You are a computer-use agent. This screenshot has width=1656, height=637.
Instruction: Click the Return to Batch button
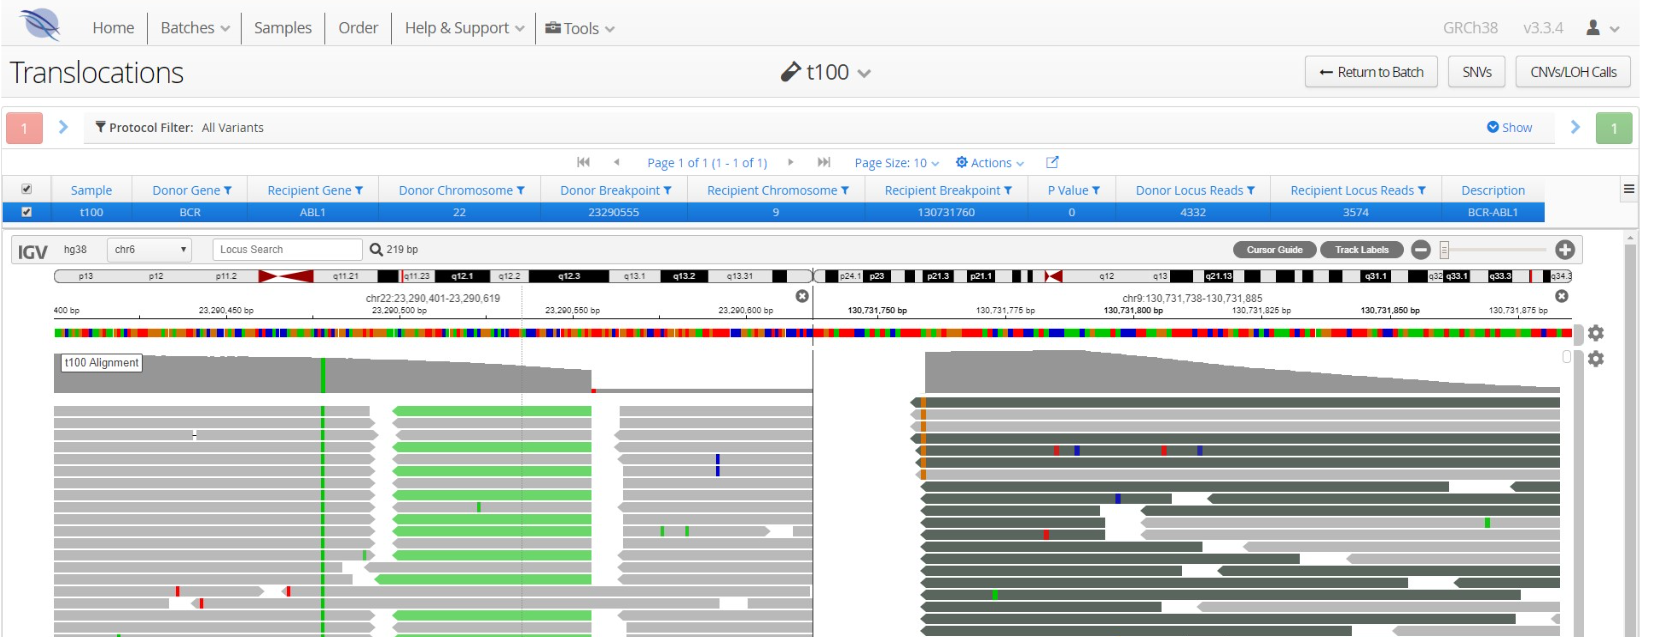pos(1371,72)
